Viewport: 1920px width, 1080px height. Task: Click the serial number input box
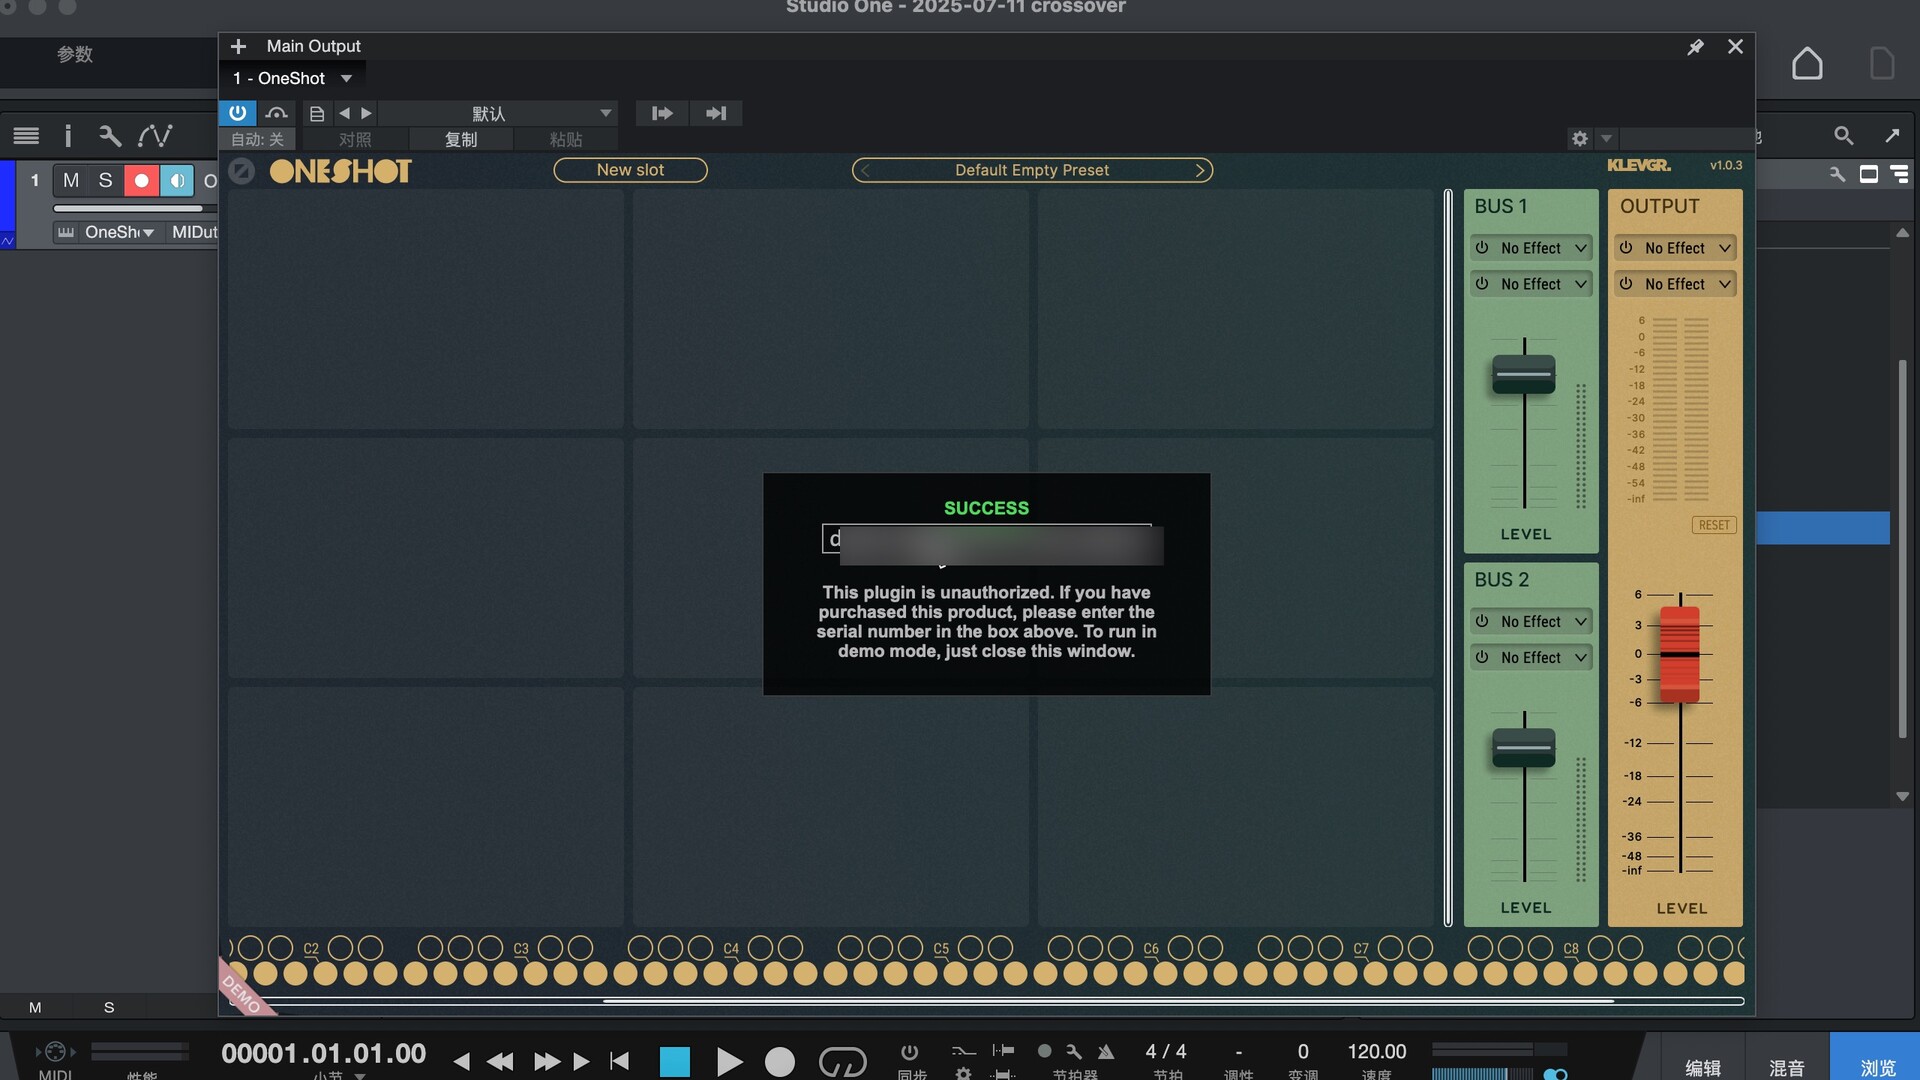click(x=987, y=539)
